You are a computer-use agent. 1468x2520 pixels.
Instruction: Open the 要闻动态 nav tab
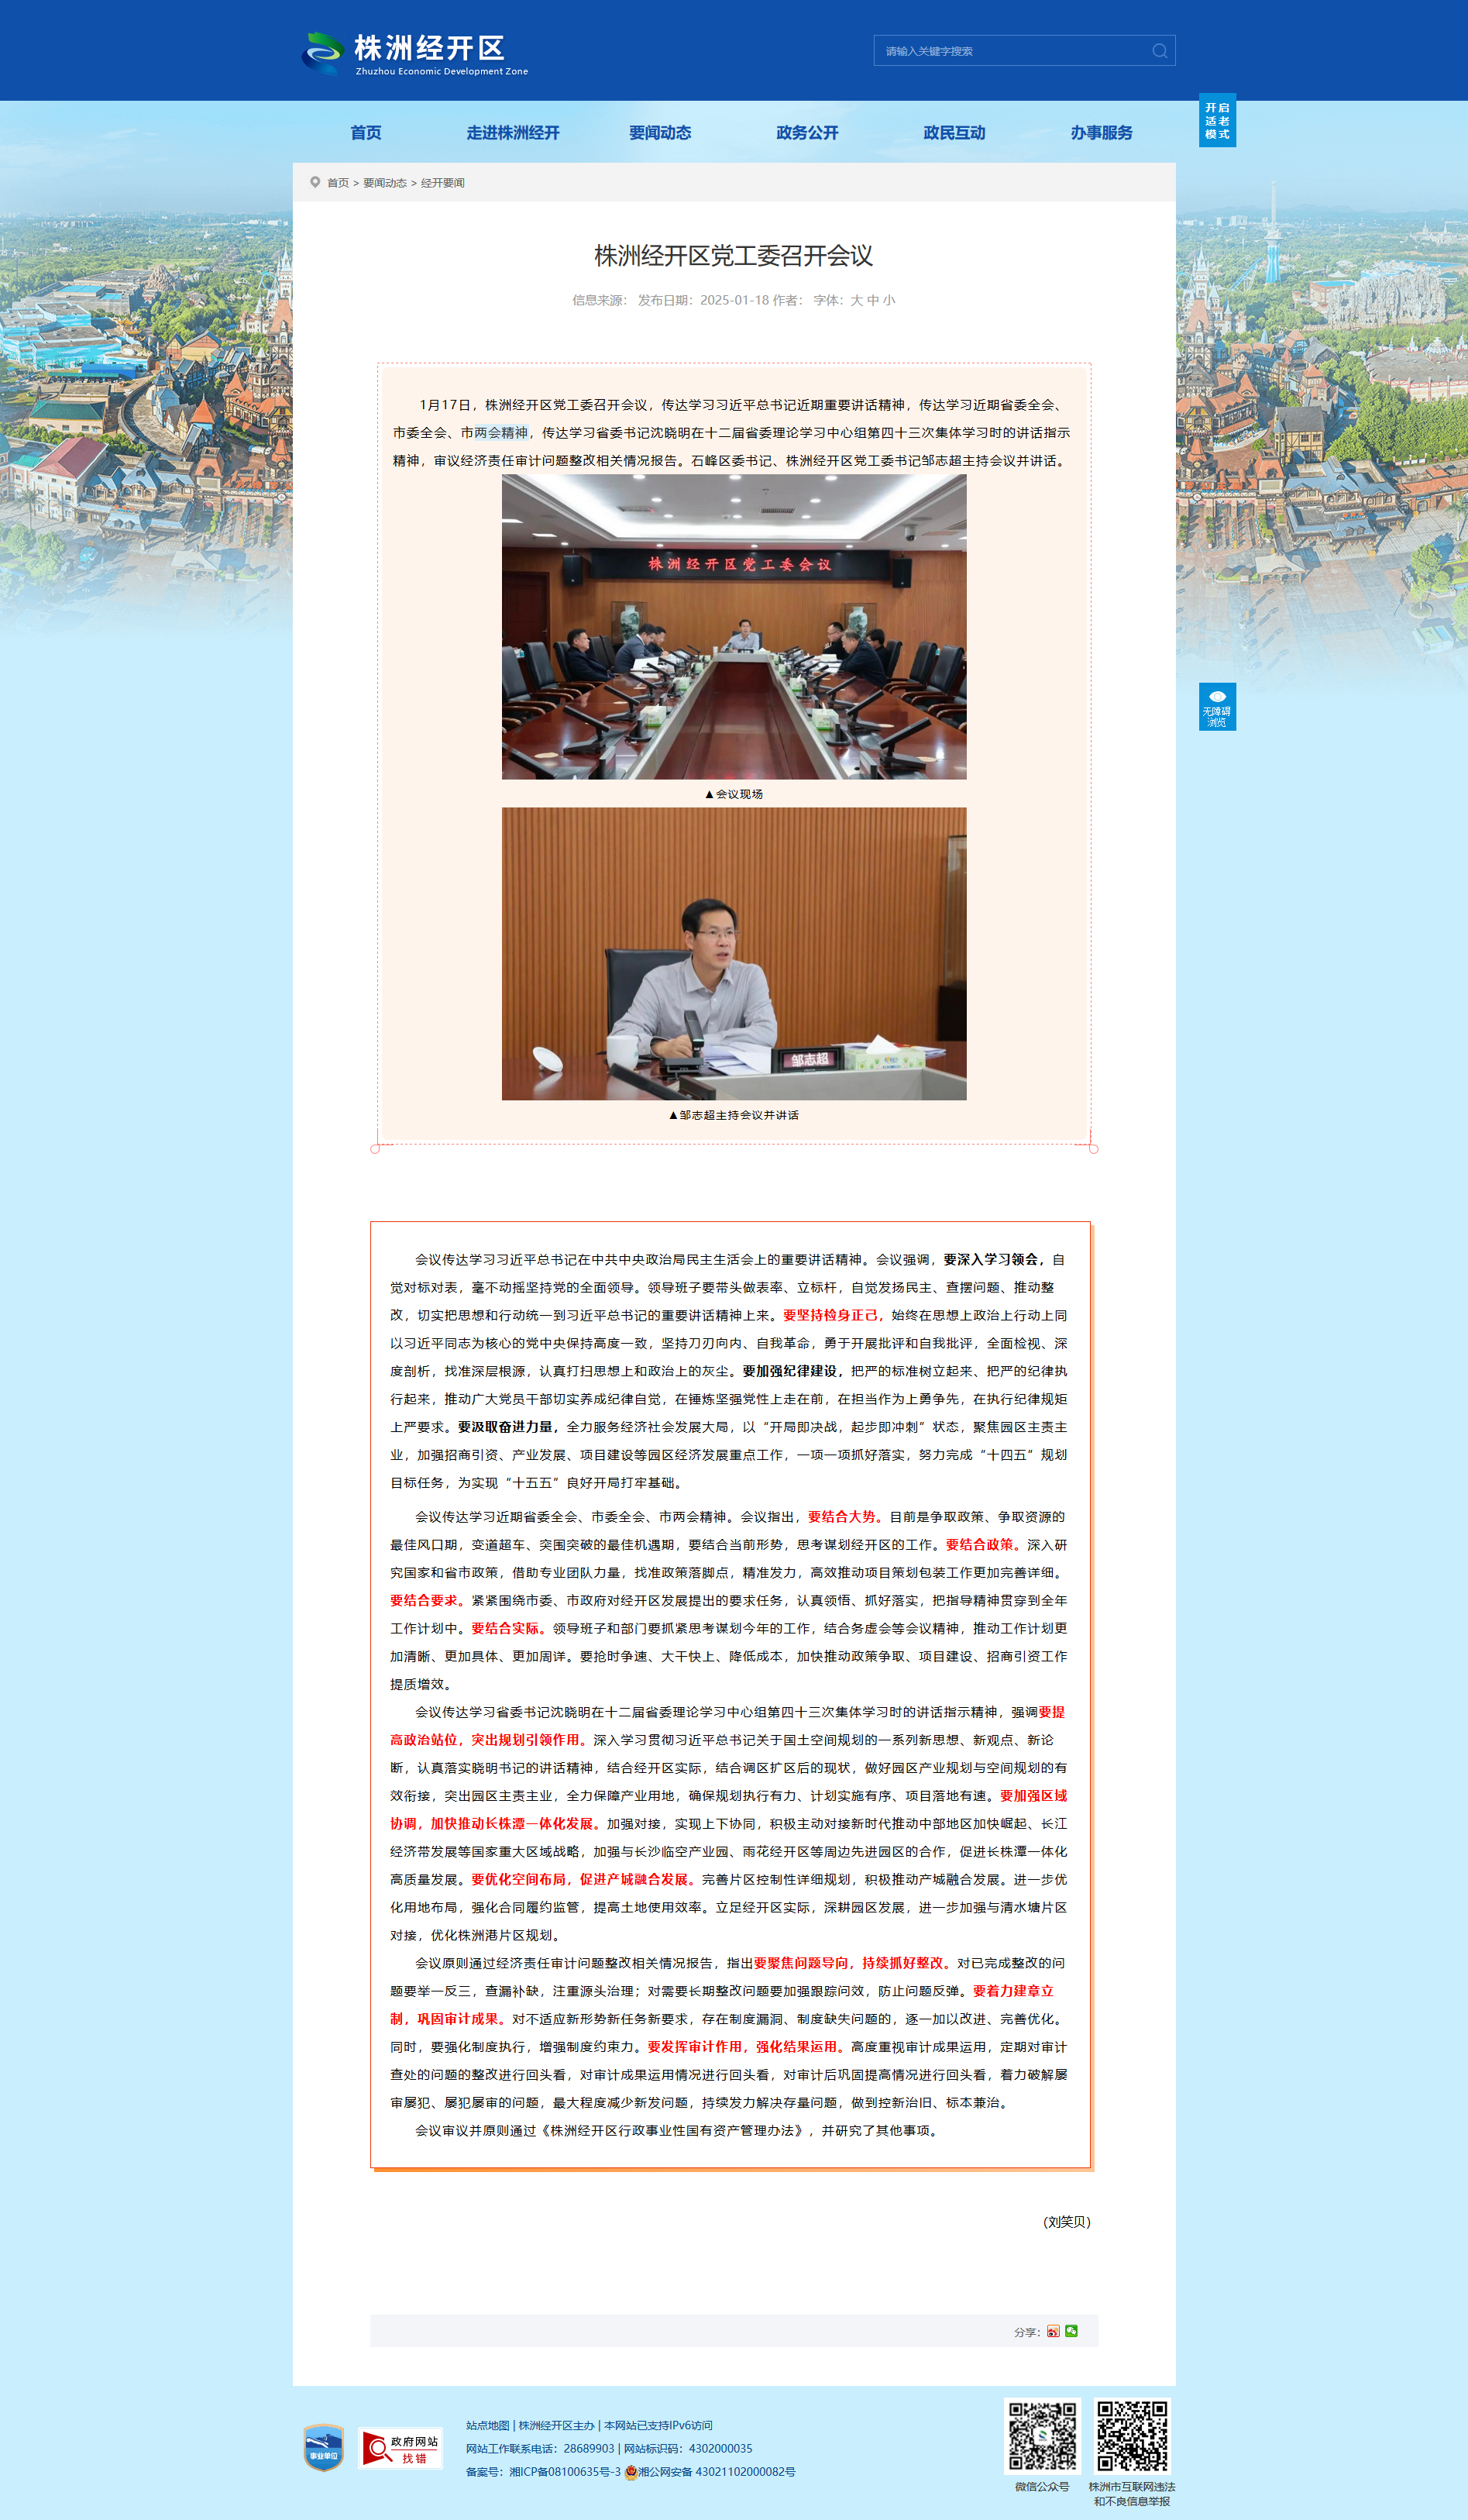coord(660,133)
